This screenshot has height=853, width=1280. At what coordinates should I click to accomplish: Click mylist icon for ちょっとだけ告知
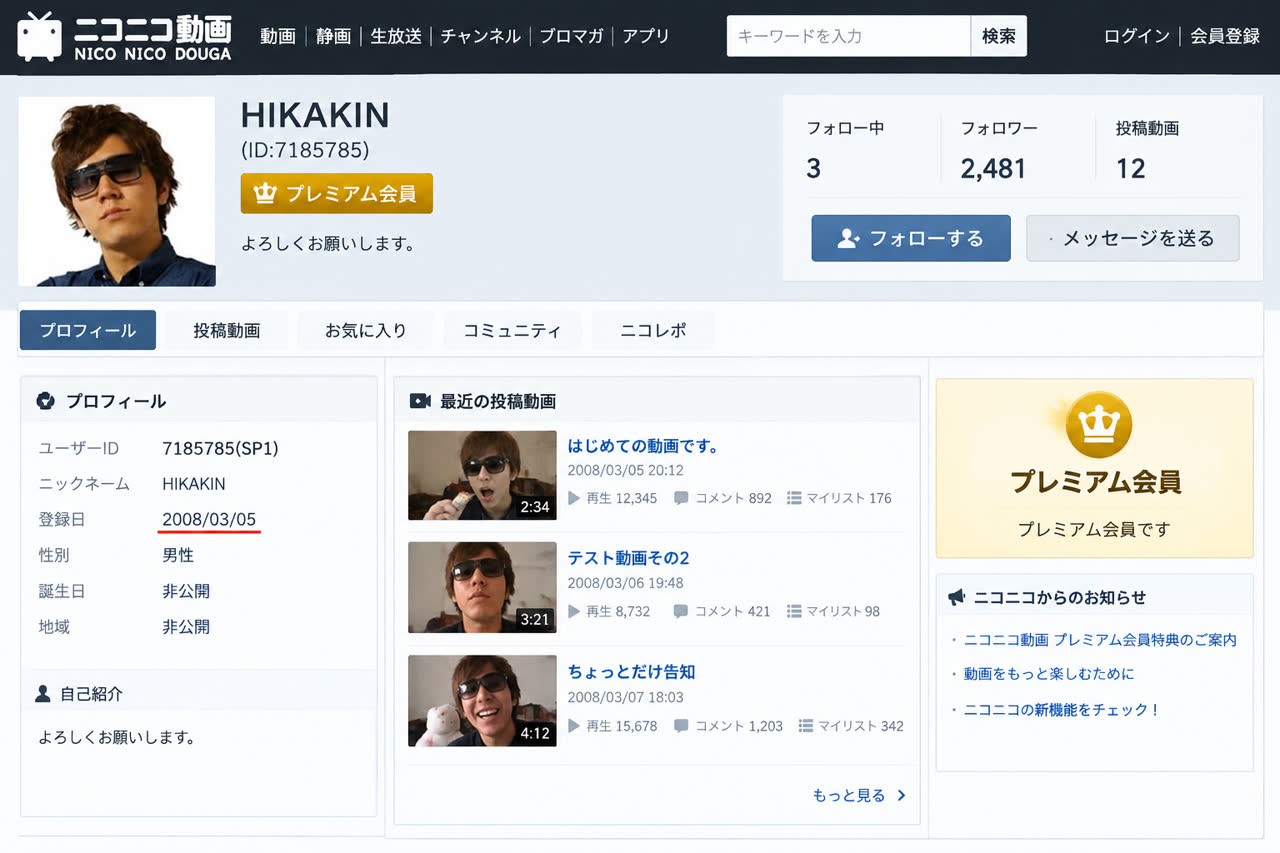806,726
